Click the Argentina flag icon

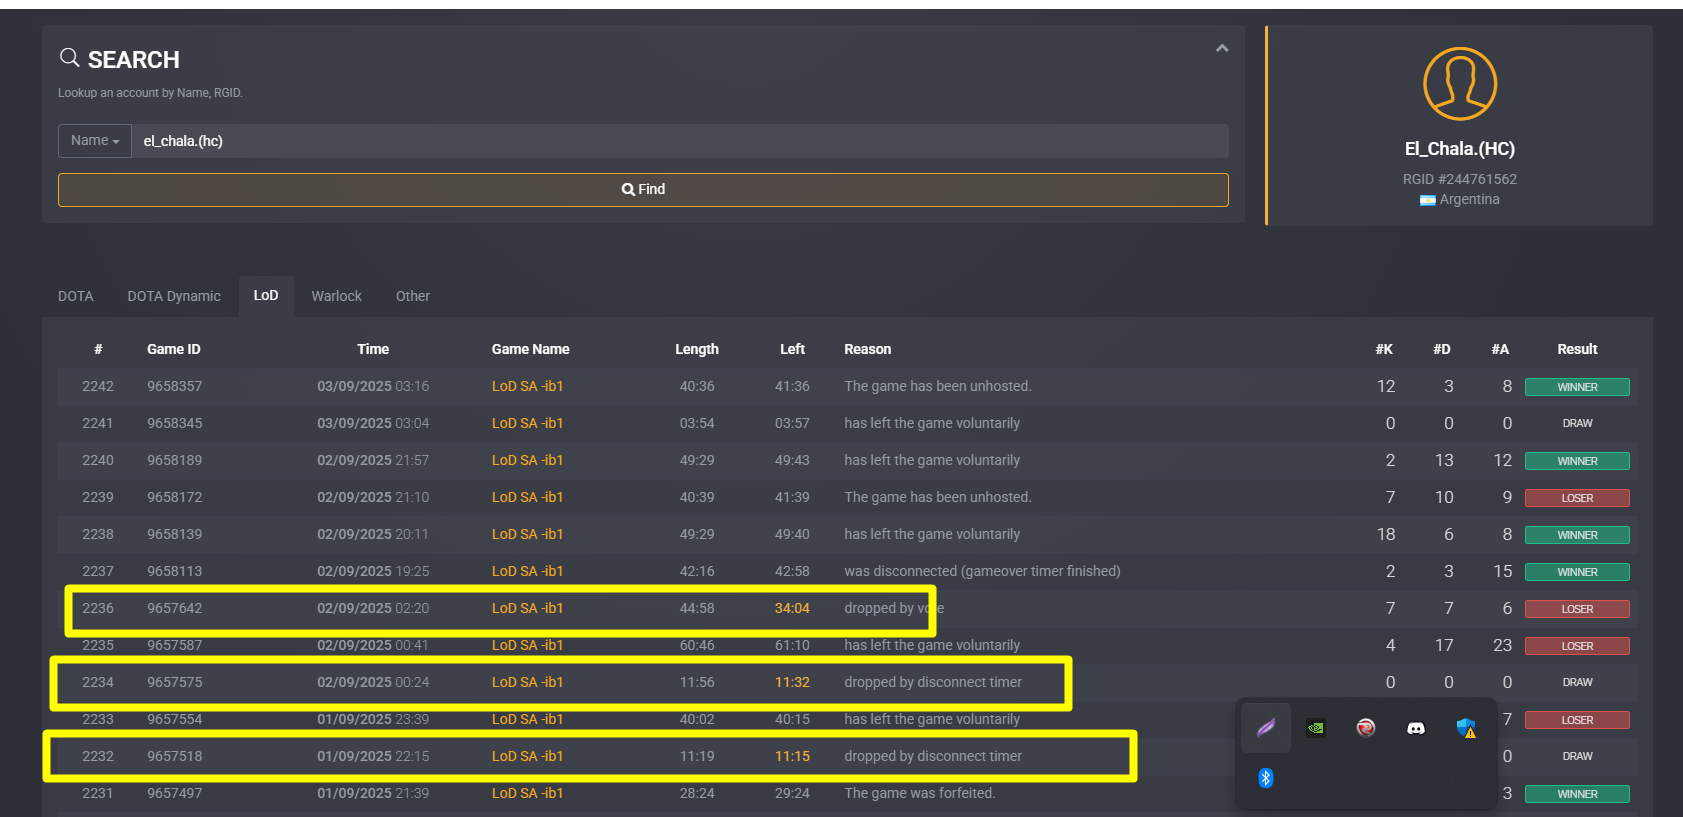point(1428,200)
